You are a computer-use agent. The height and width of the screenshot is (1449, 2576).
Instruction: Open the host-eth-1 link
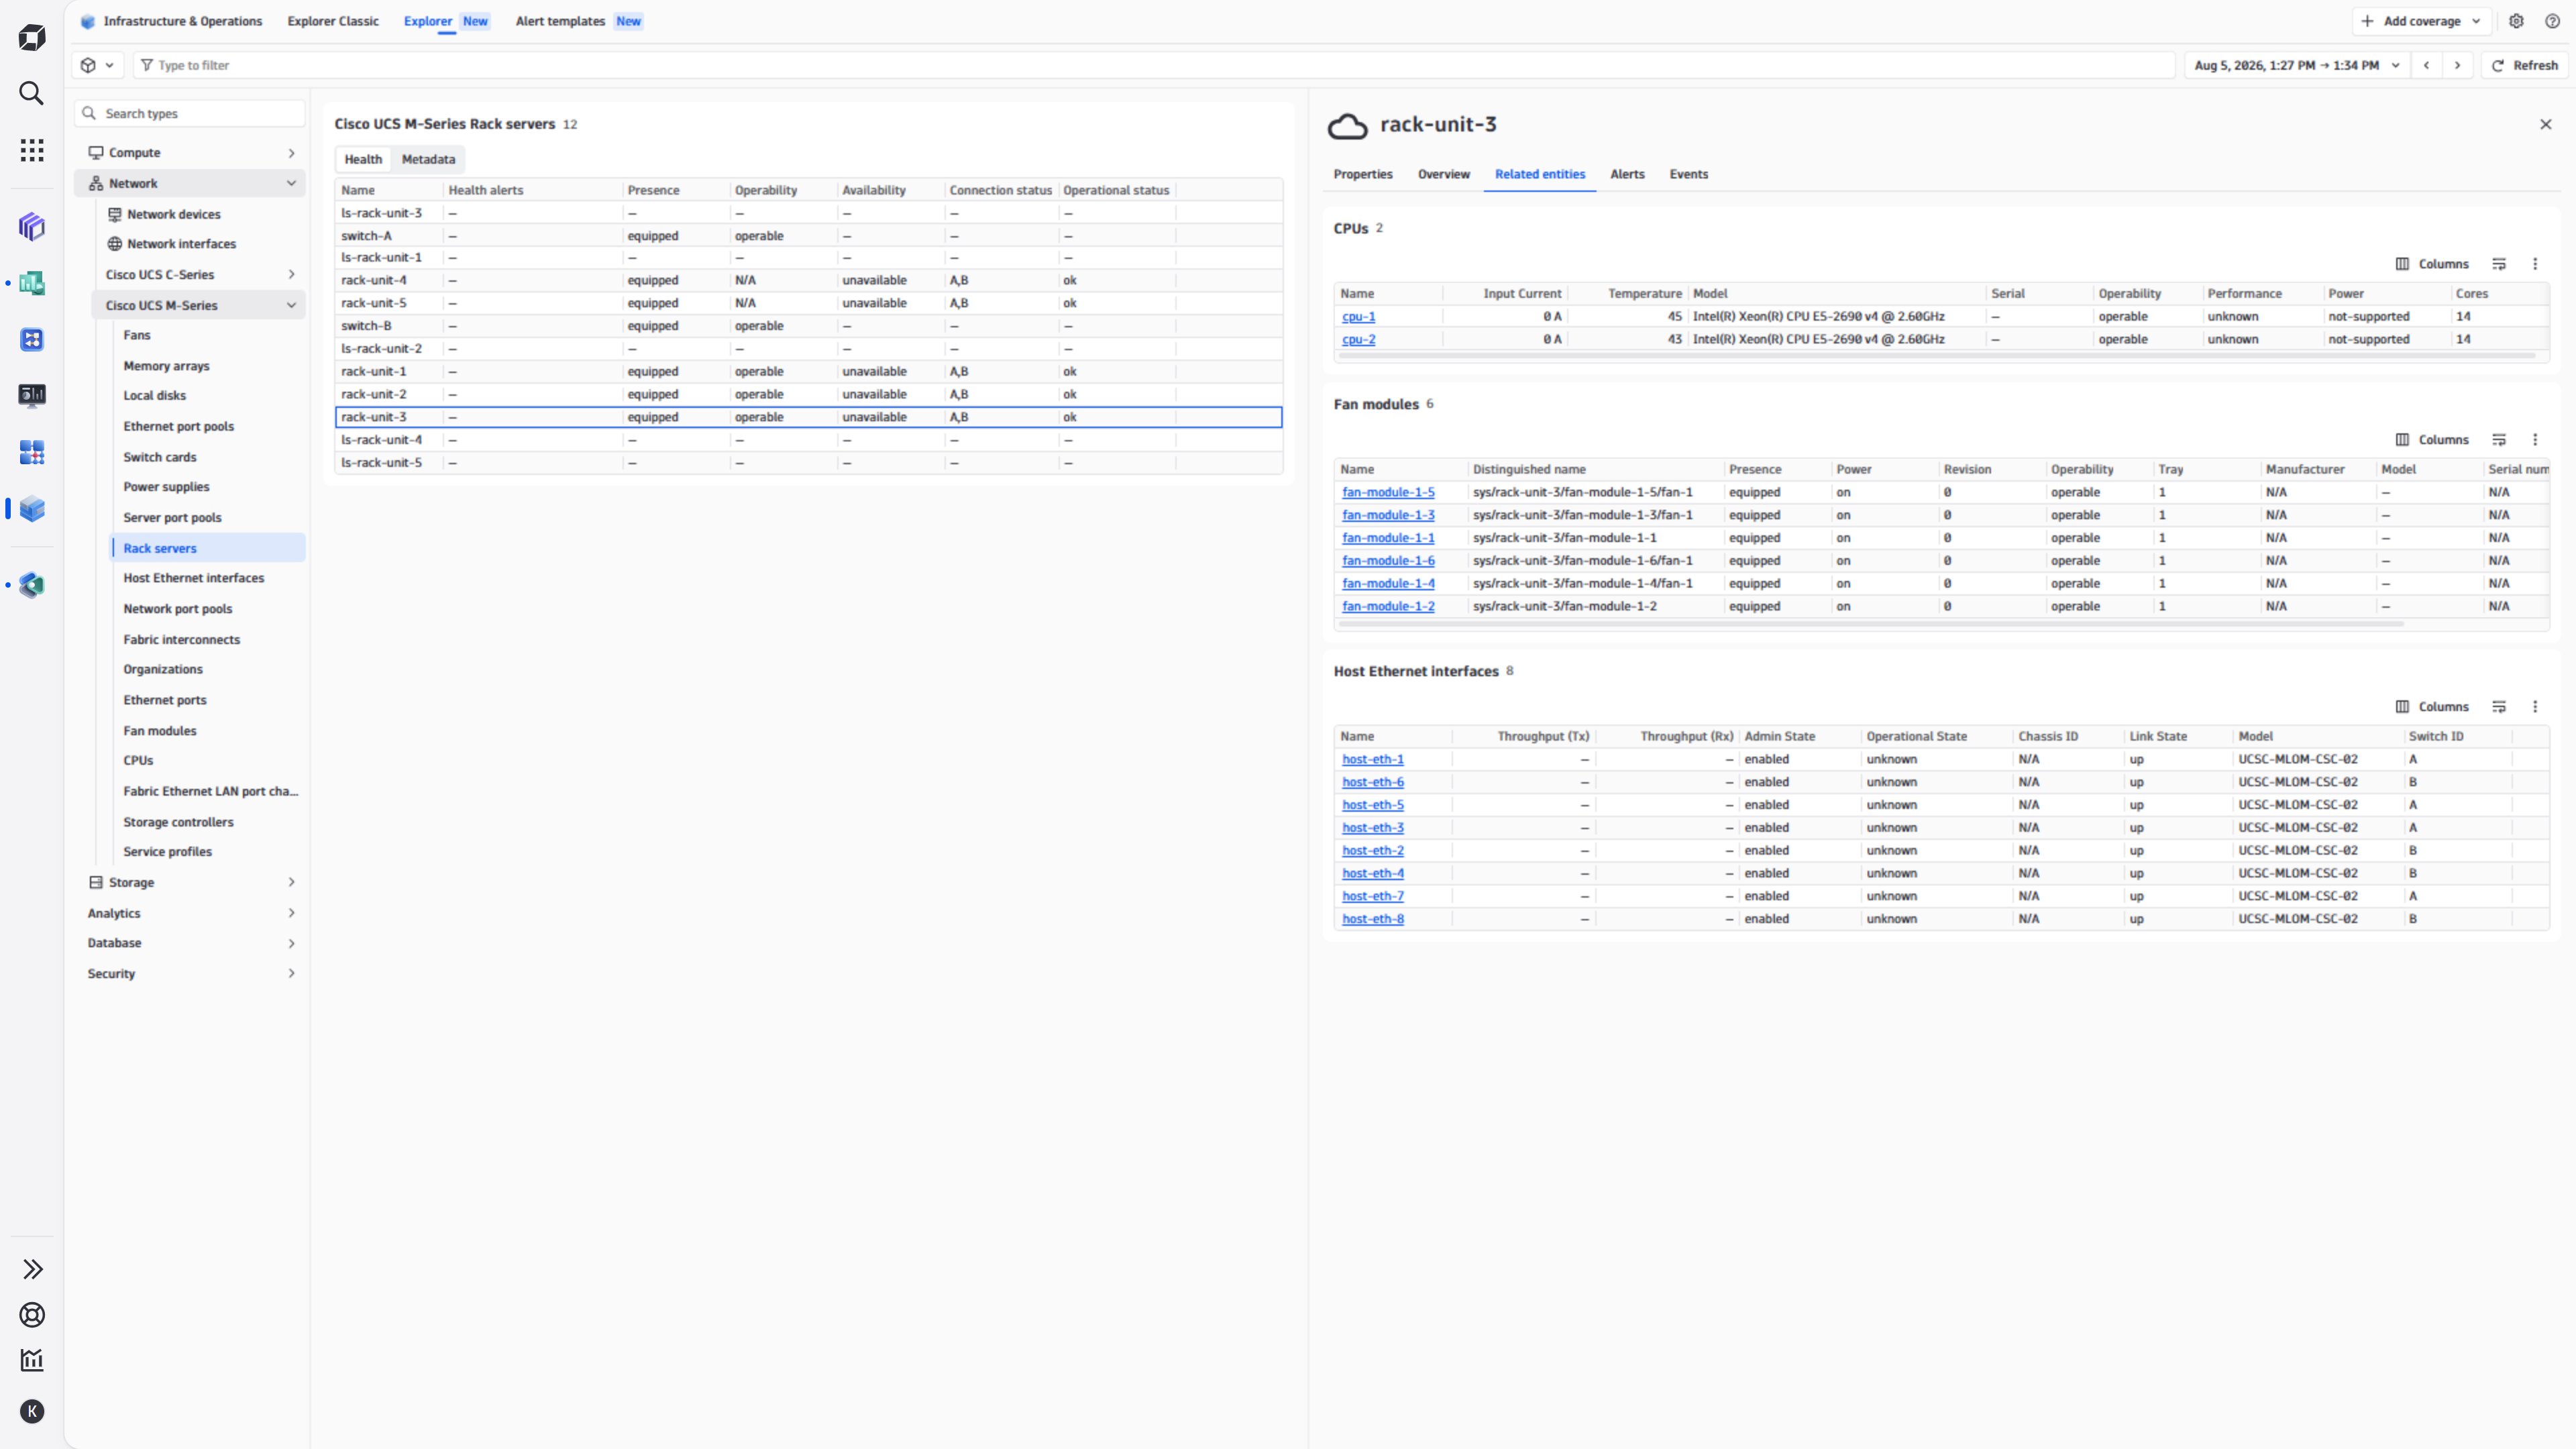click(1372, 759)
